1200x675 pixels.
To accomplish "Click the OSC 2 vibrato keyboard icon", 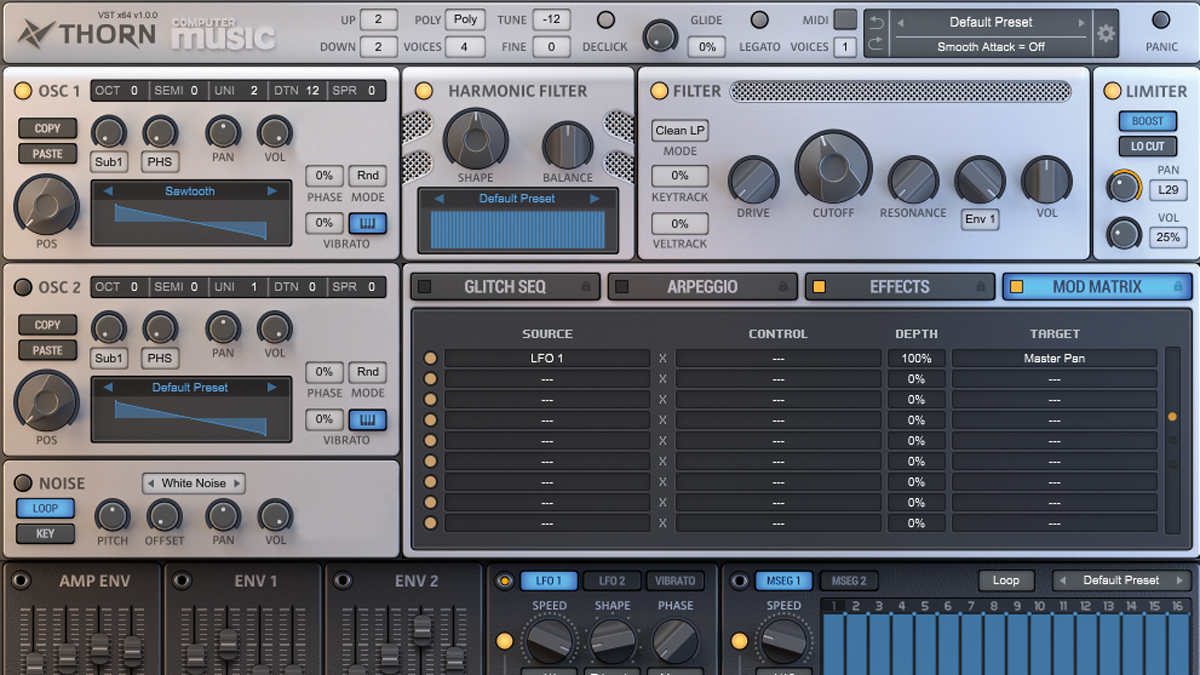I will (x=368, y=419).
